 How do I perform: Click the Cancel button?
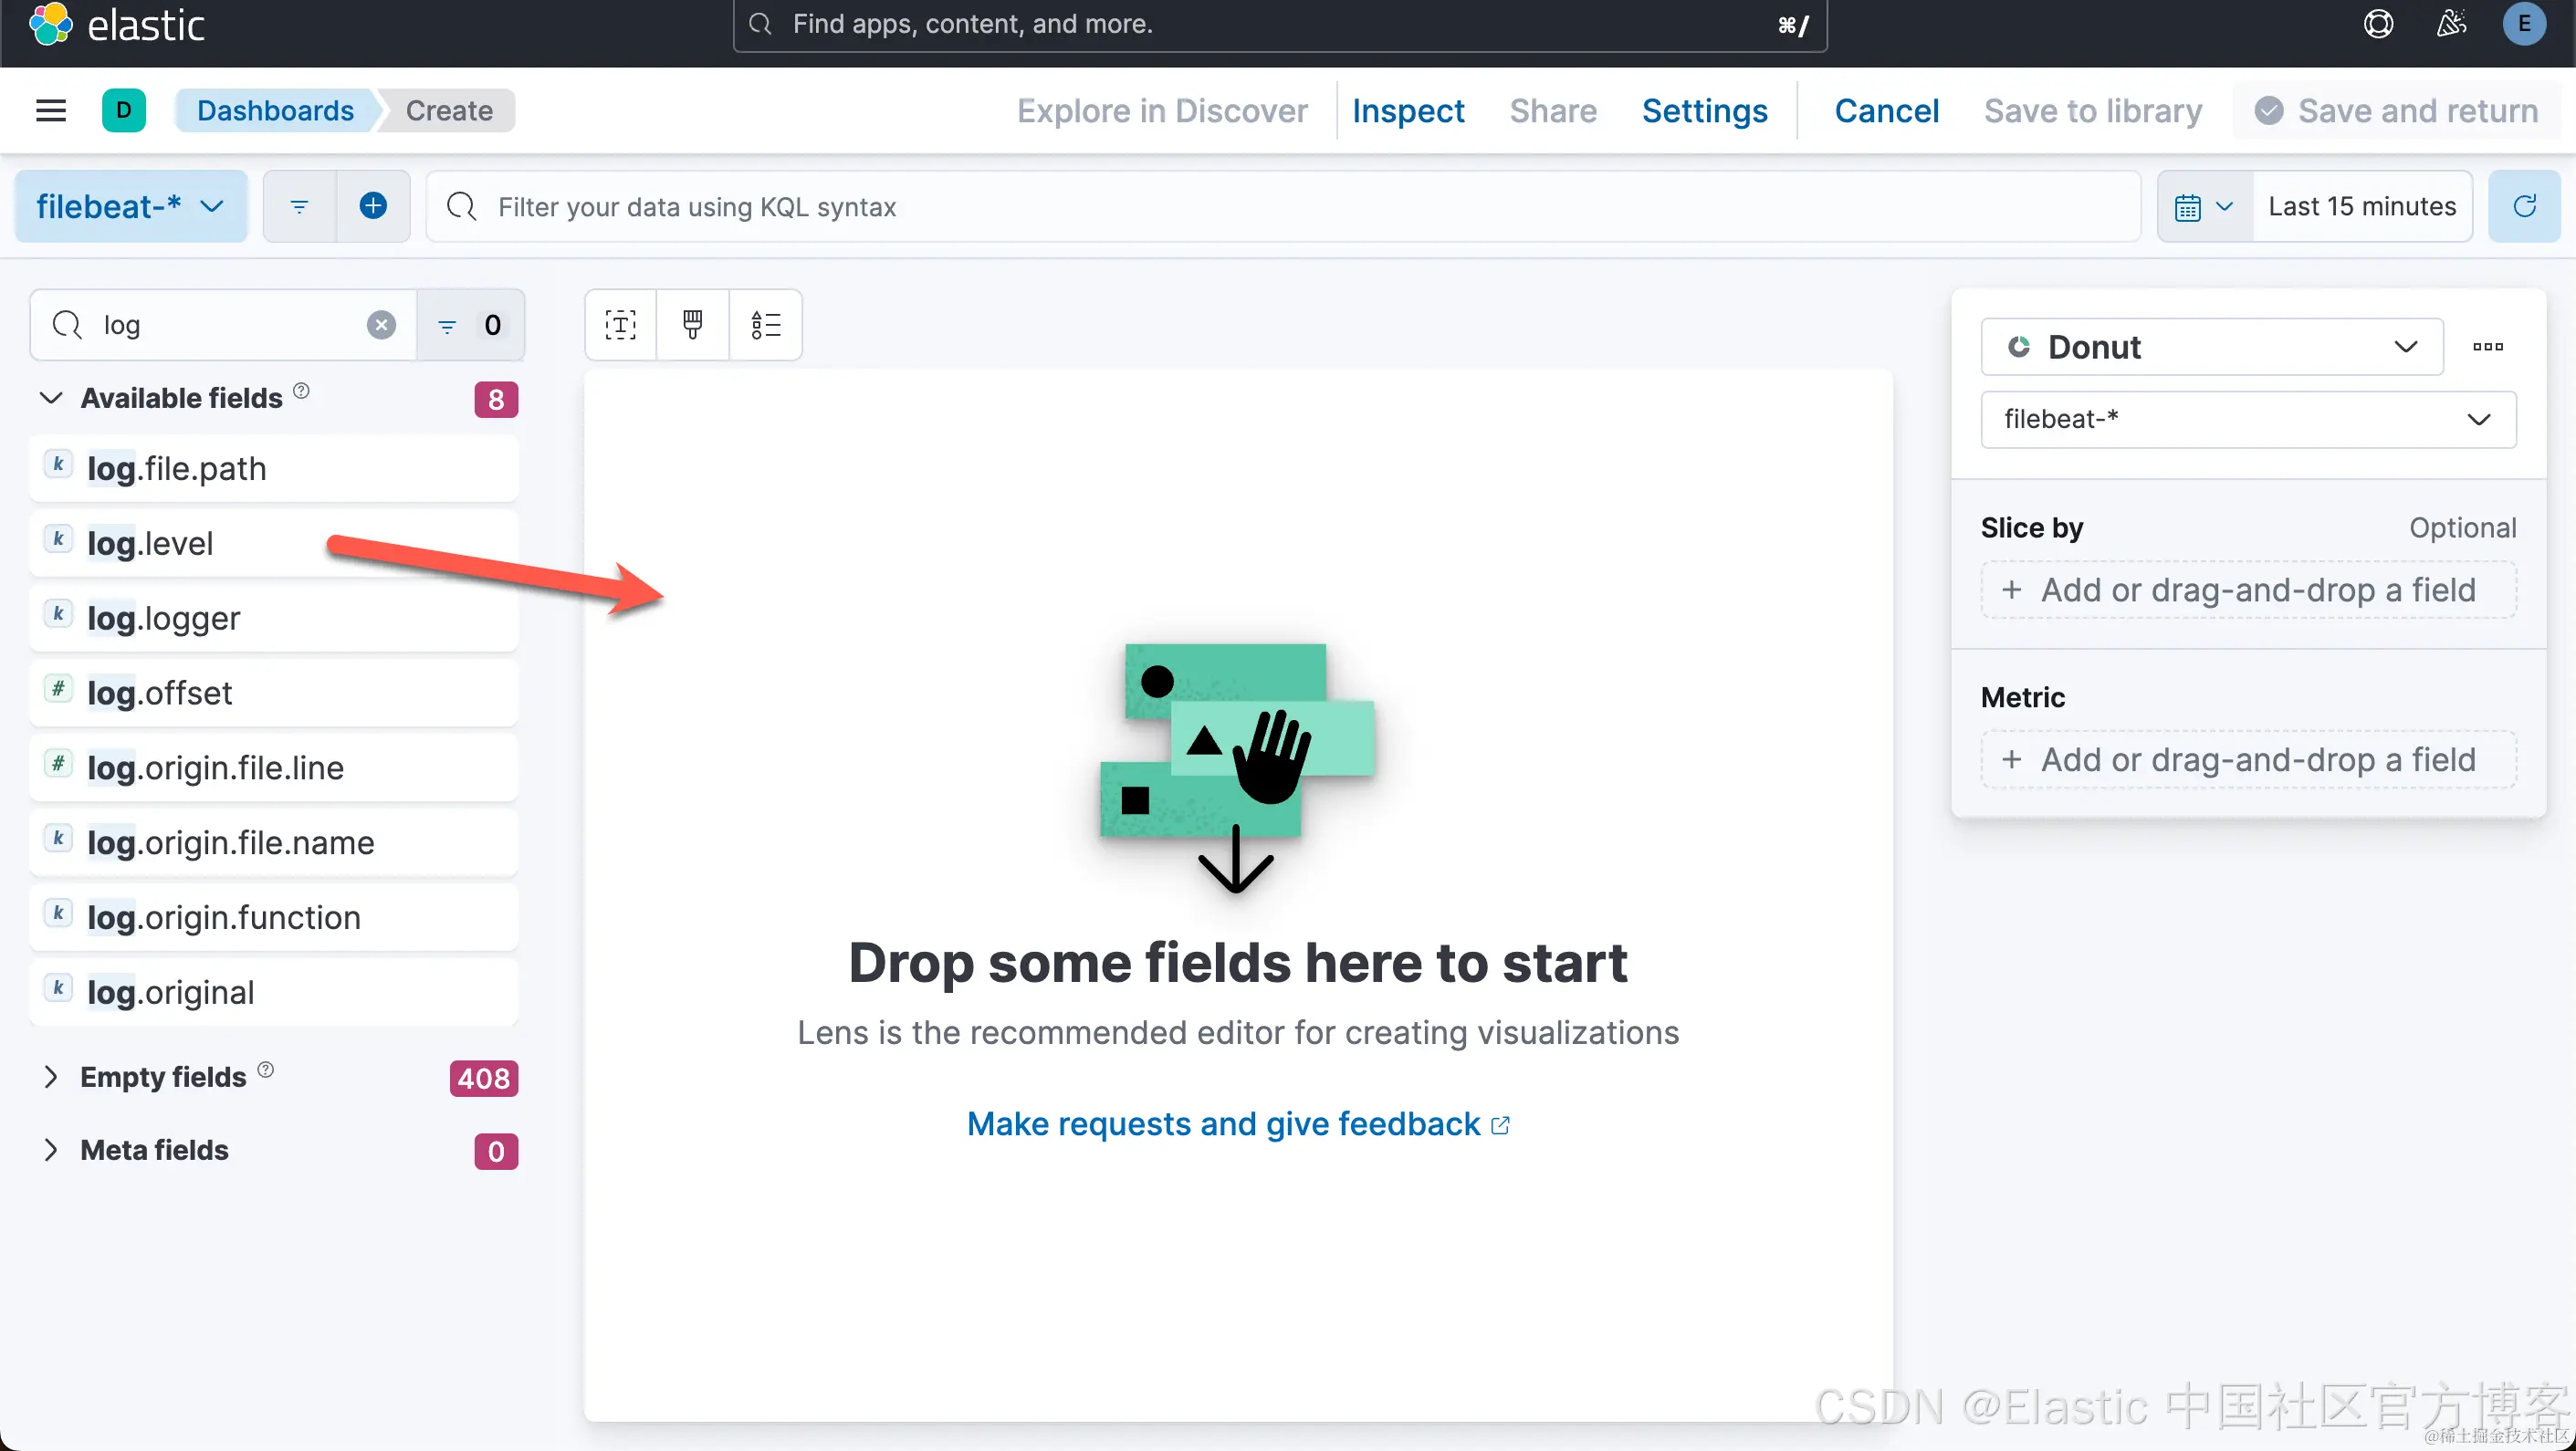(1886, 110)
